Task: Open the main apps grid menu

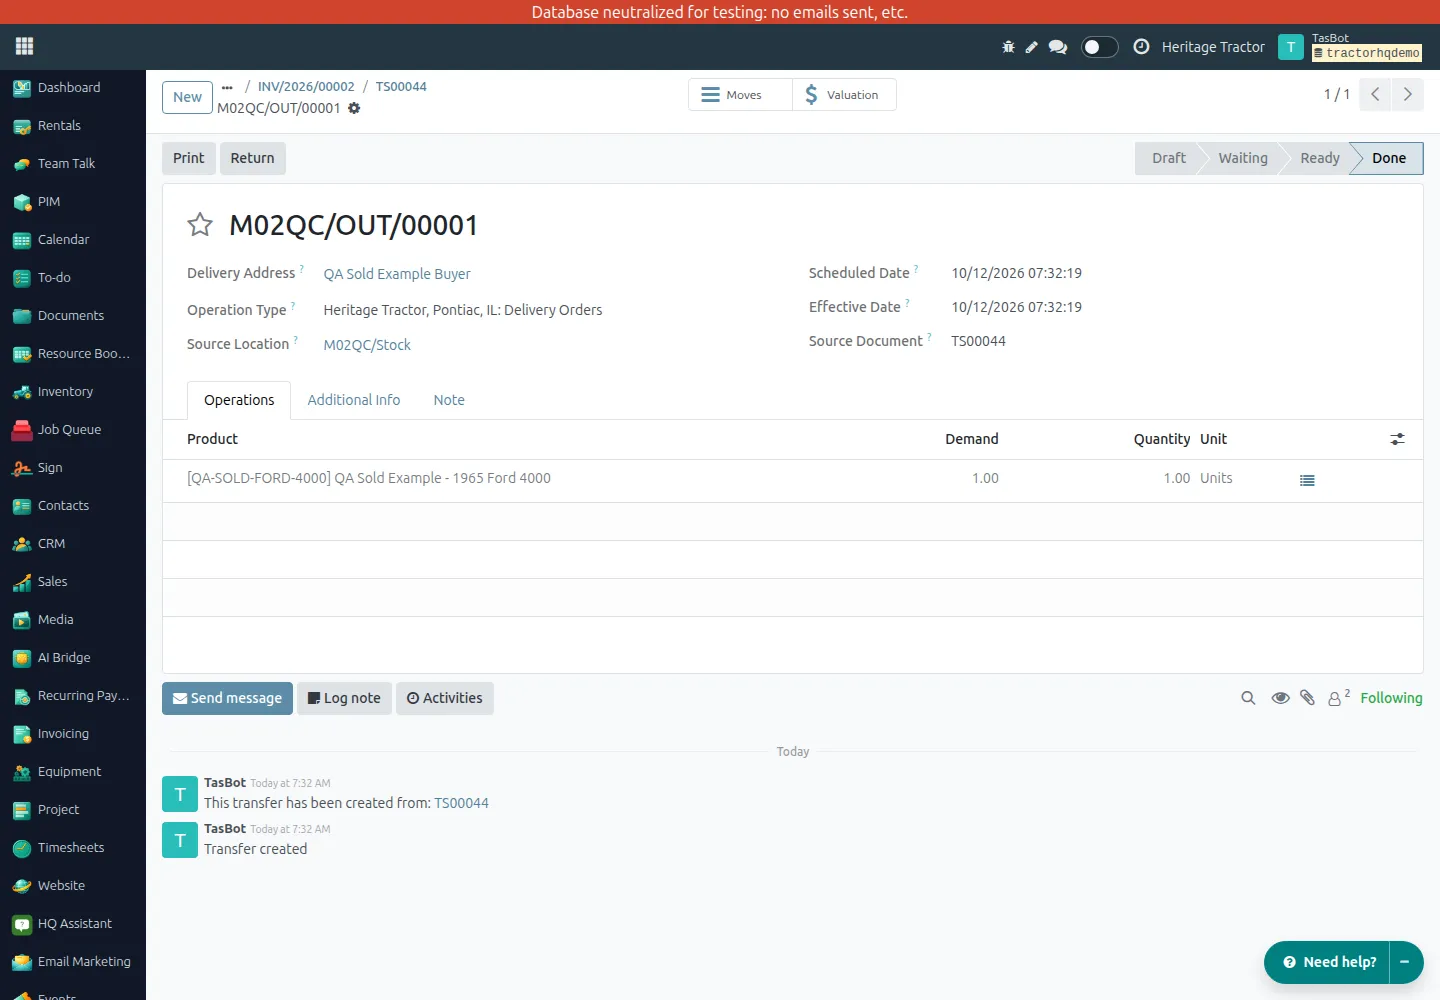Action: click(x=25, y=46)
